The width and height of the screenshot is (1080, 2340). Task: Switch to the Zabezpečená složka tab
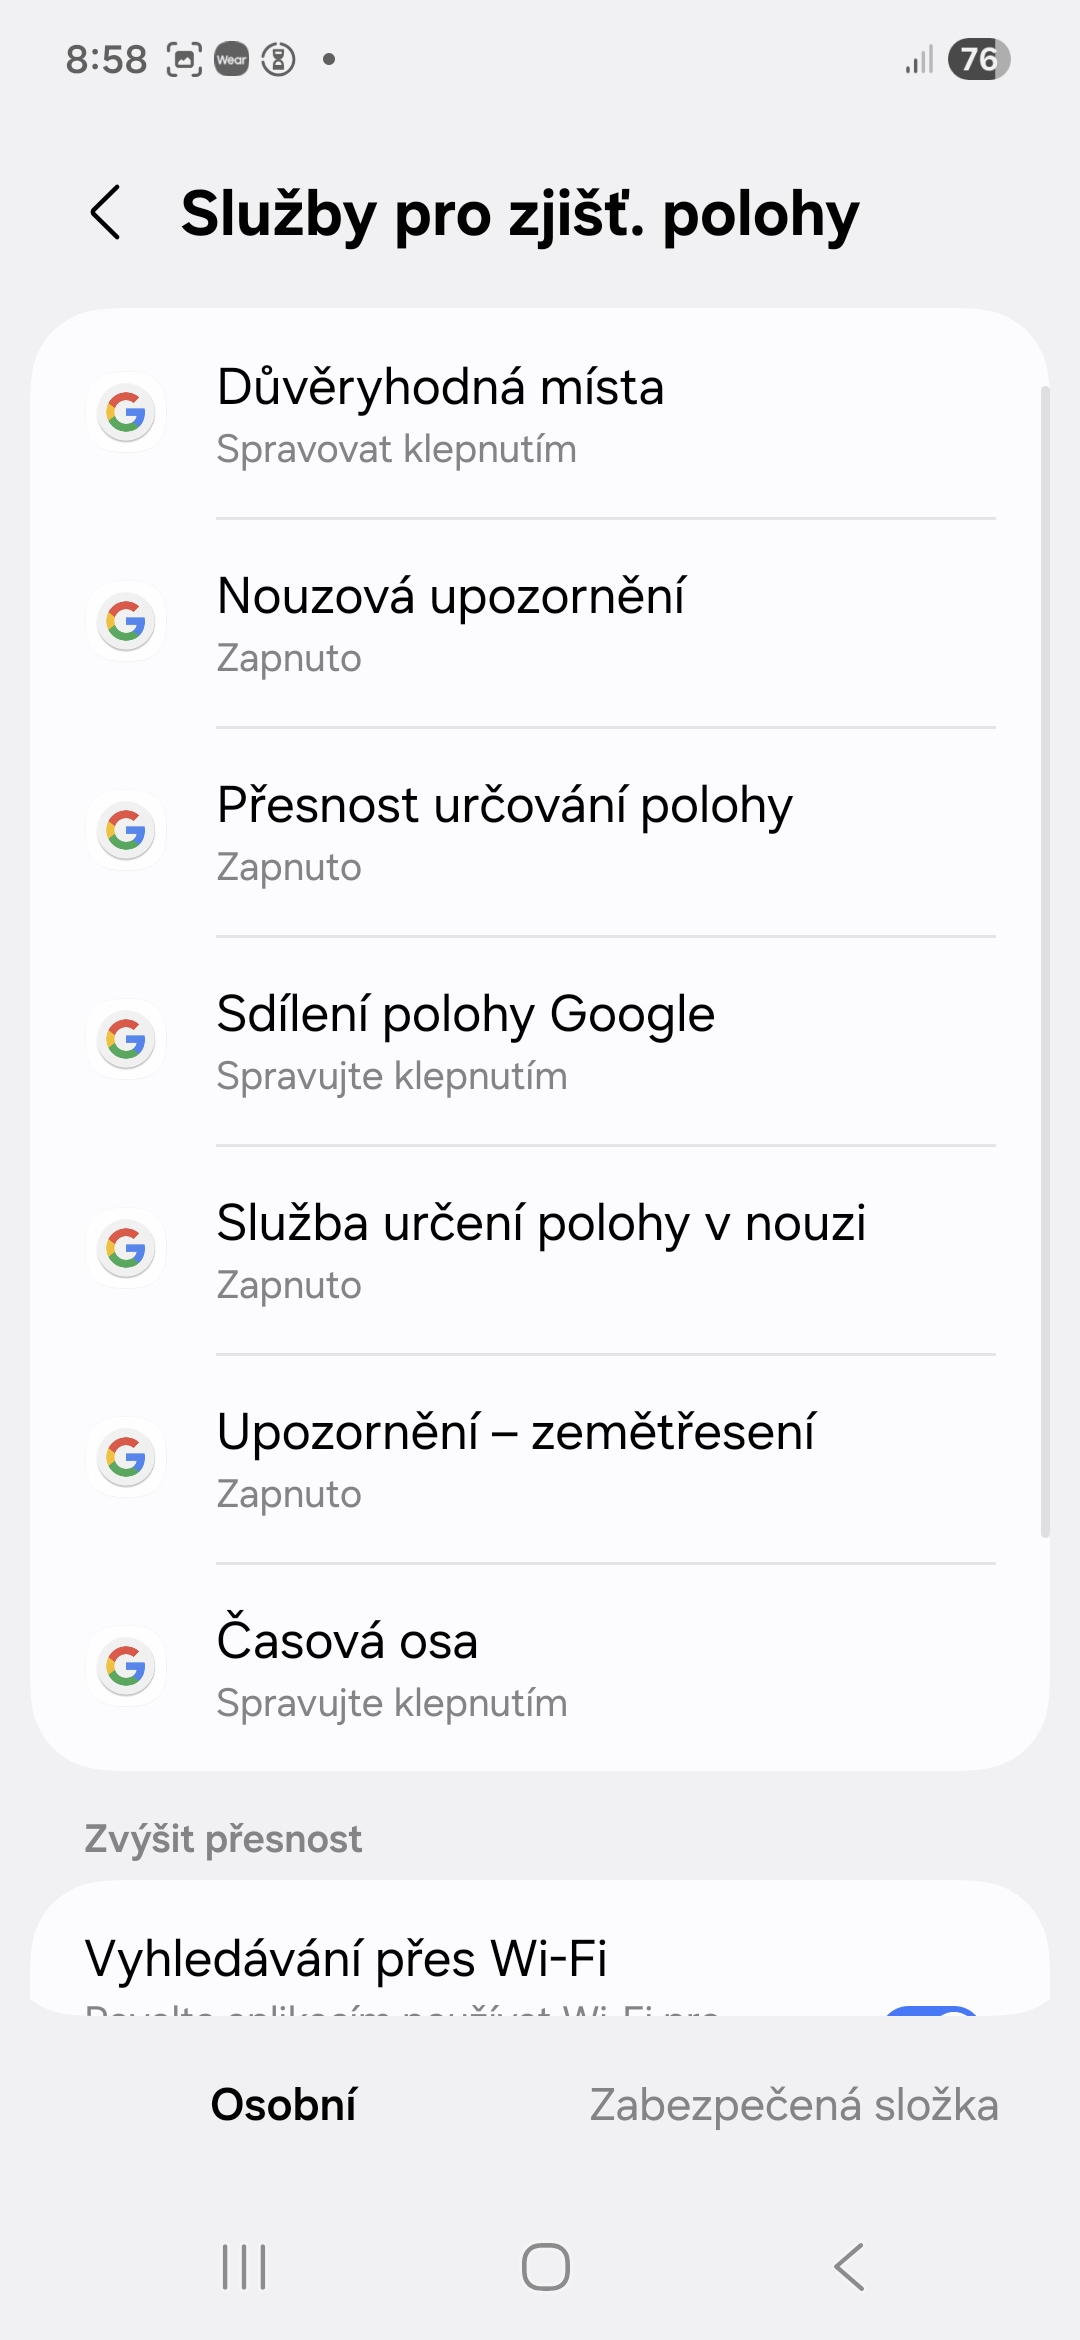[794, 2105]
